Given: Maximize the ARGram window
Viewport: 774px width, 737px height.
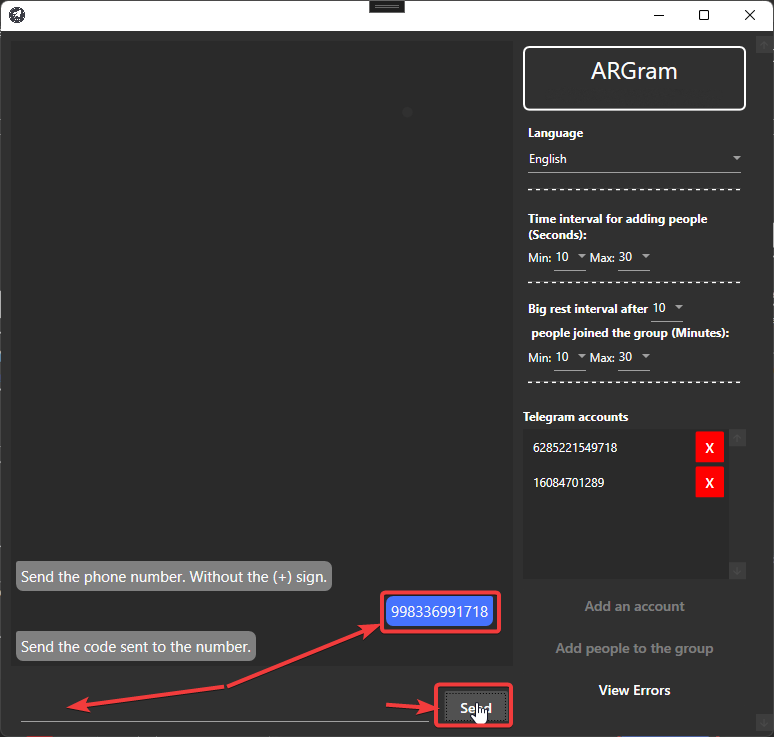Looking at the screenshot, I should [x=704, y=15].
